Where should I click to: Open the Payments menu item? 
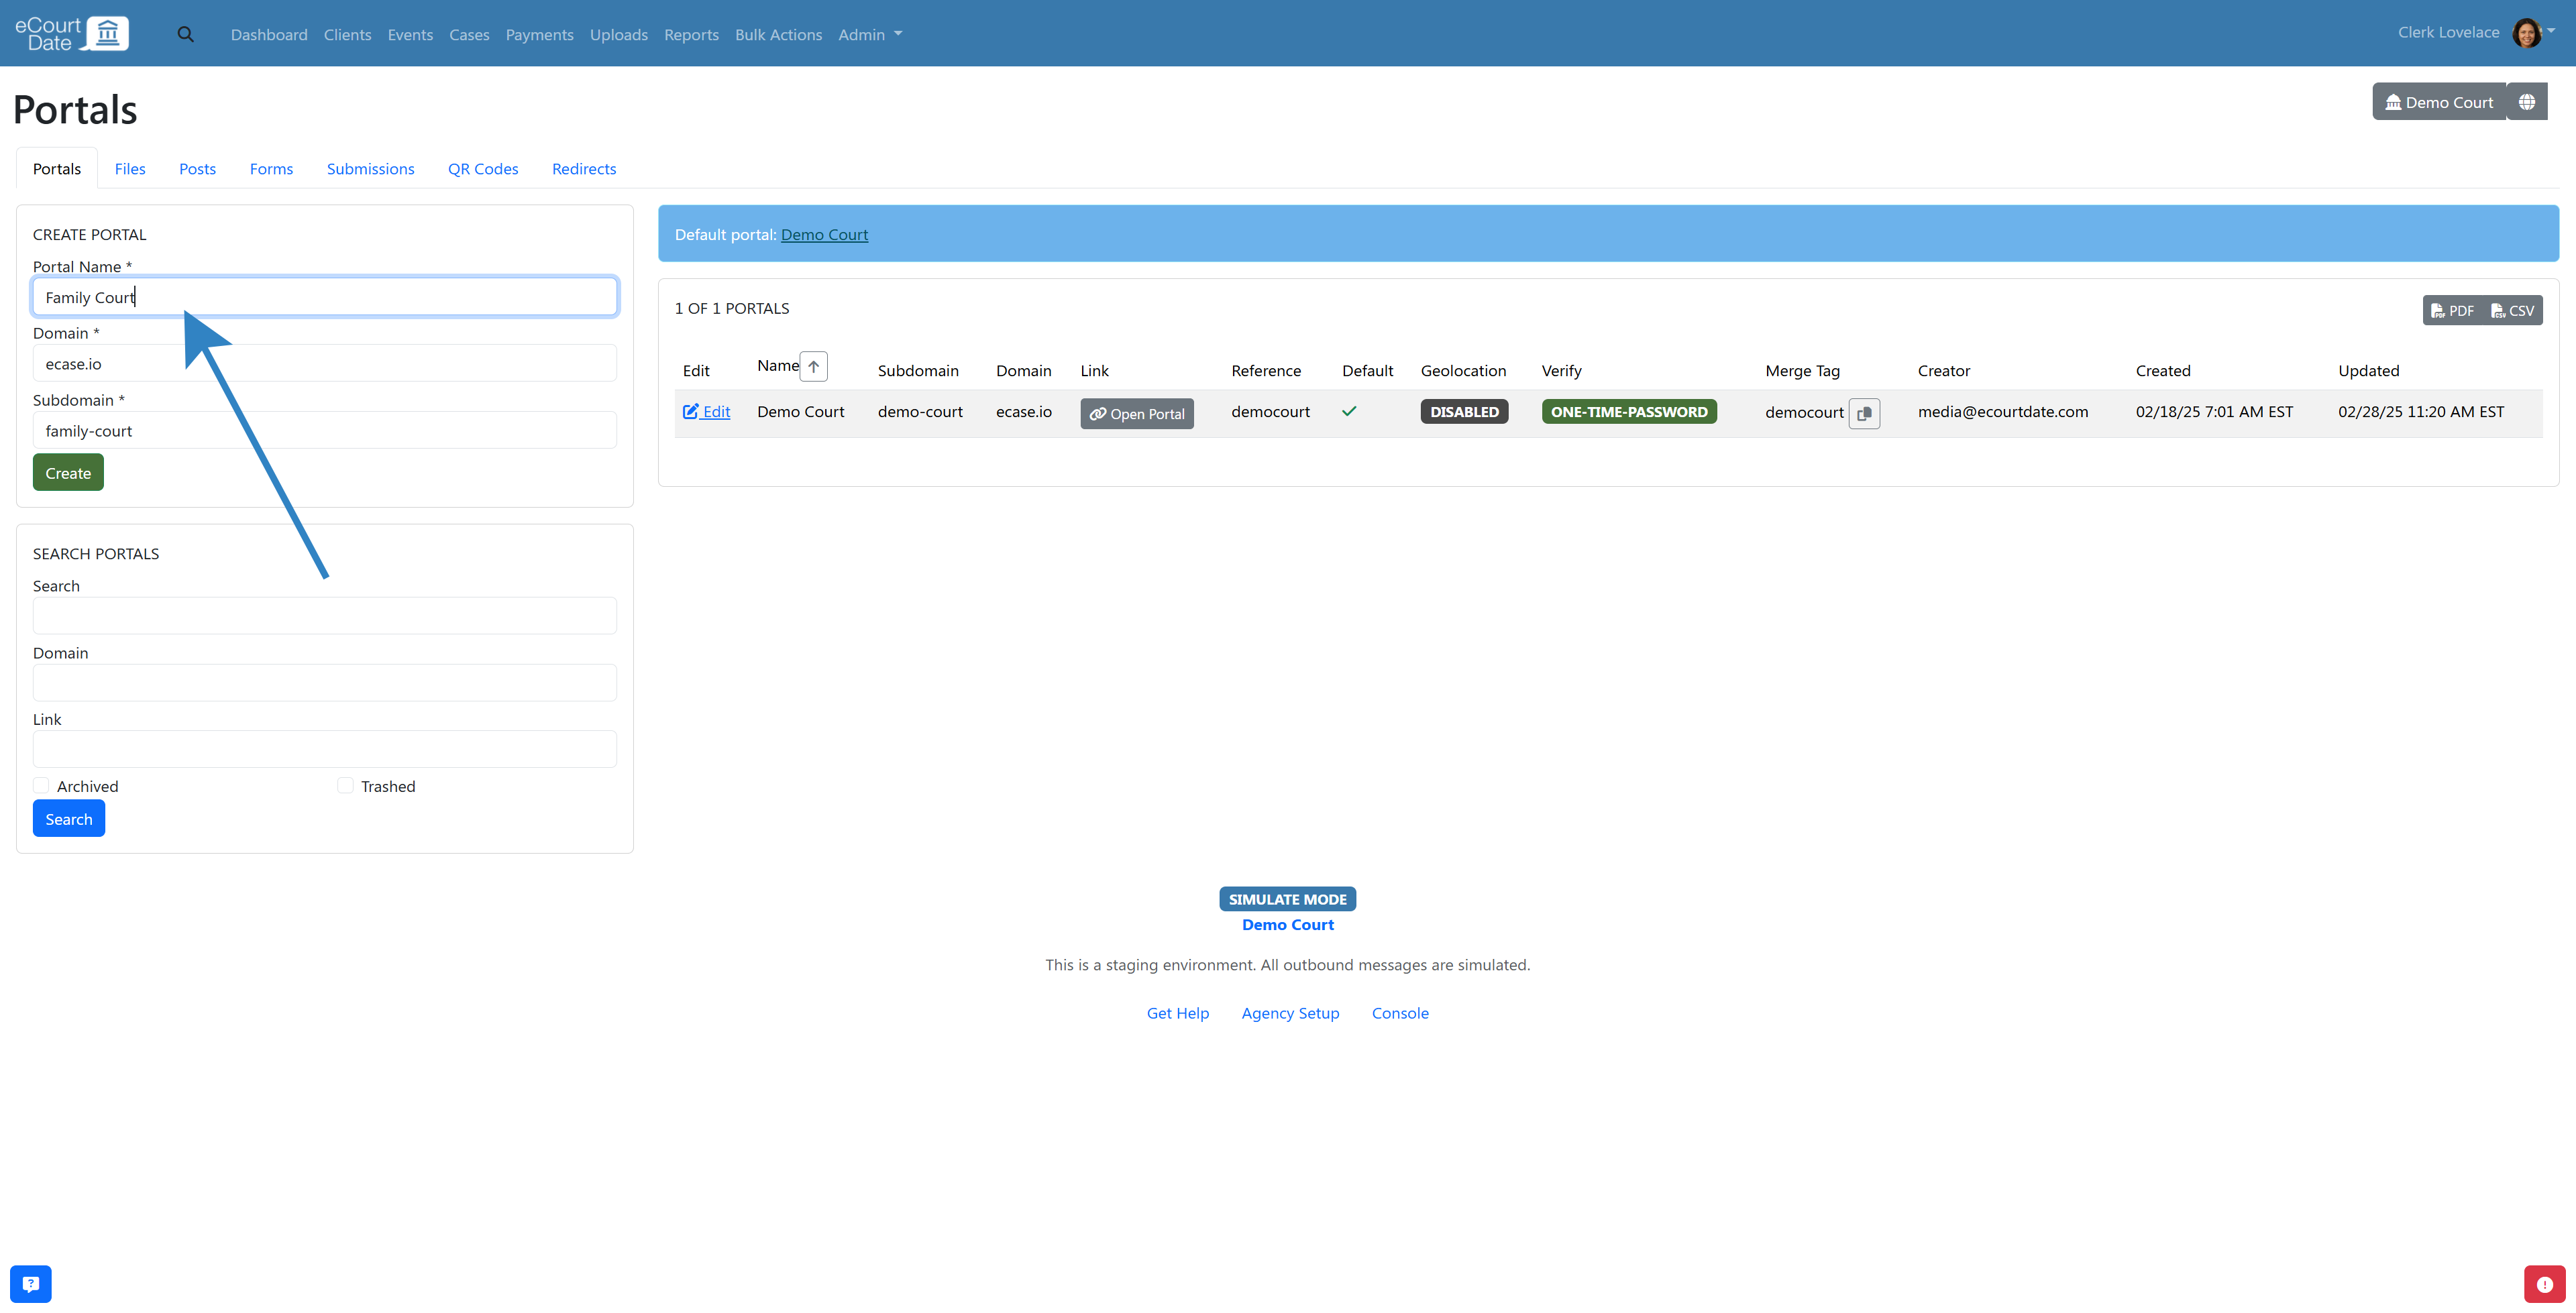(539, 34)
